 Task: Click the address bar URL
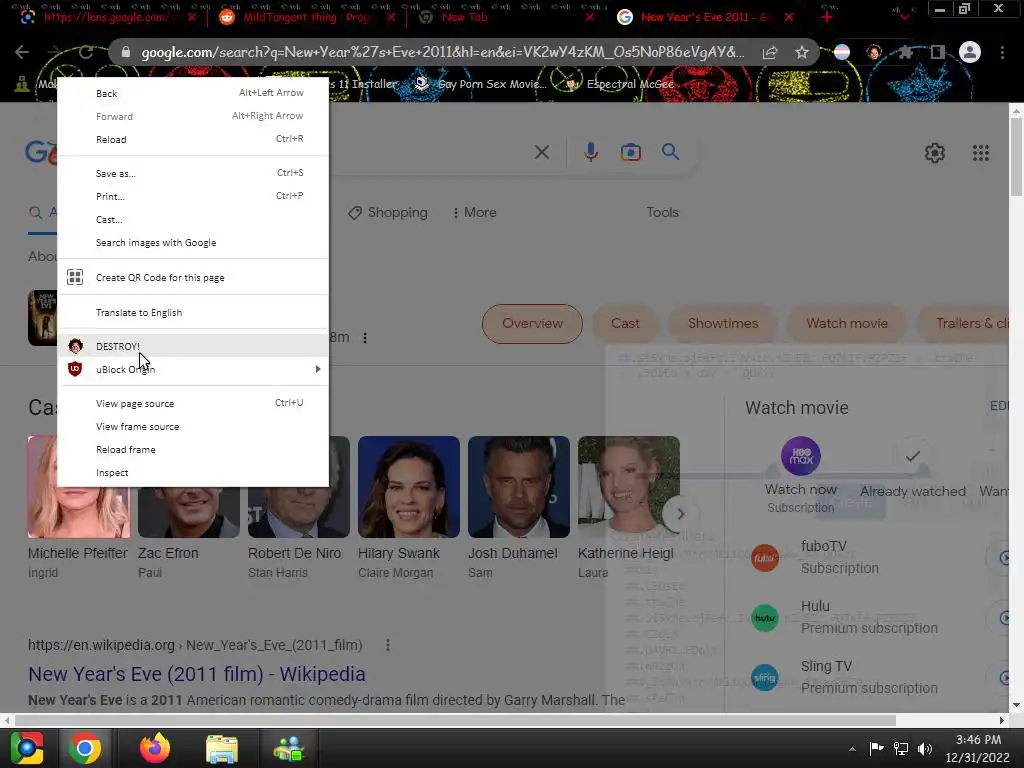pyautogui.click(x=442, y=52)
